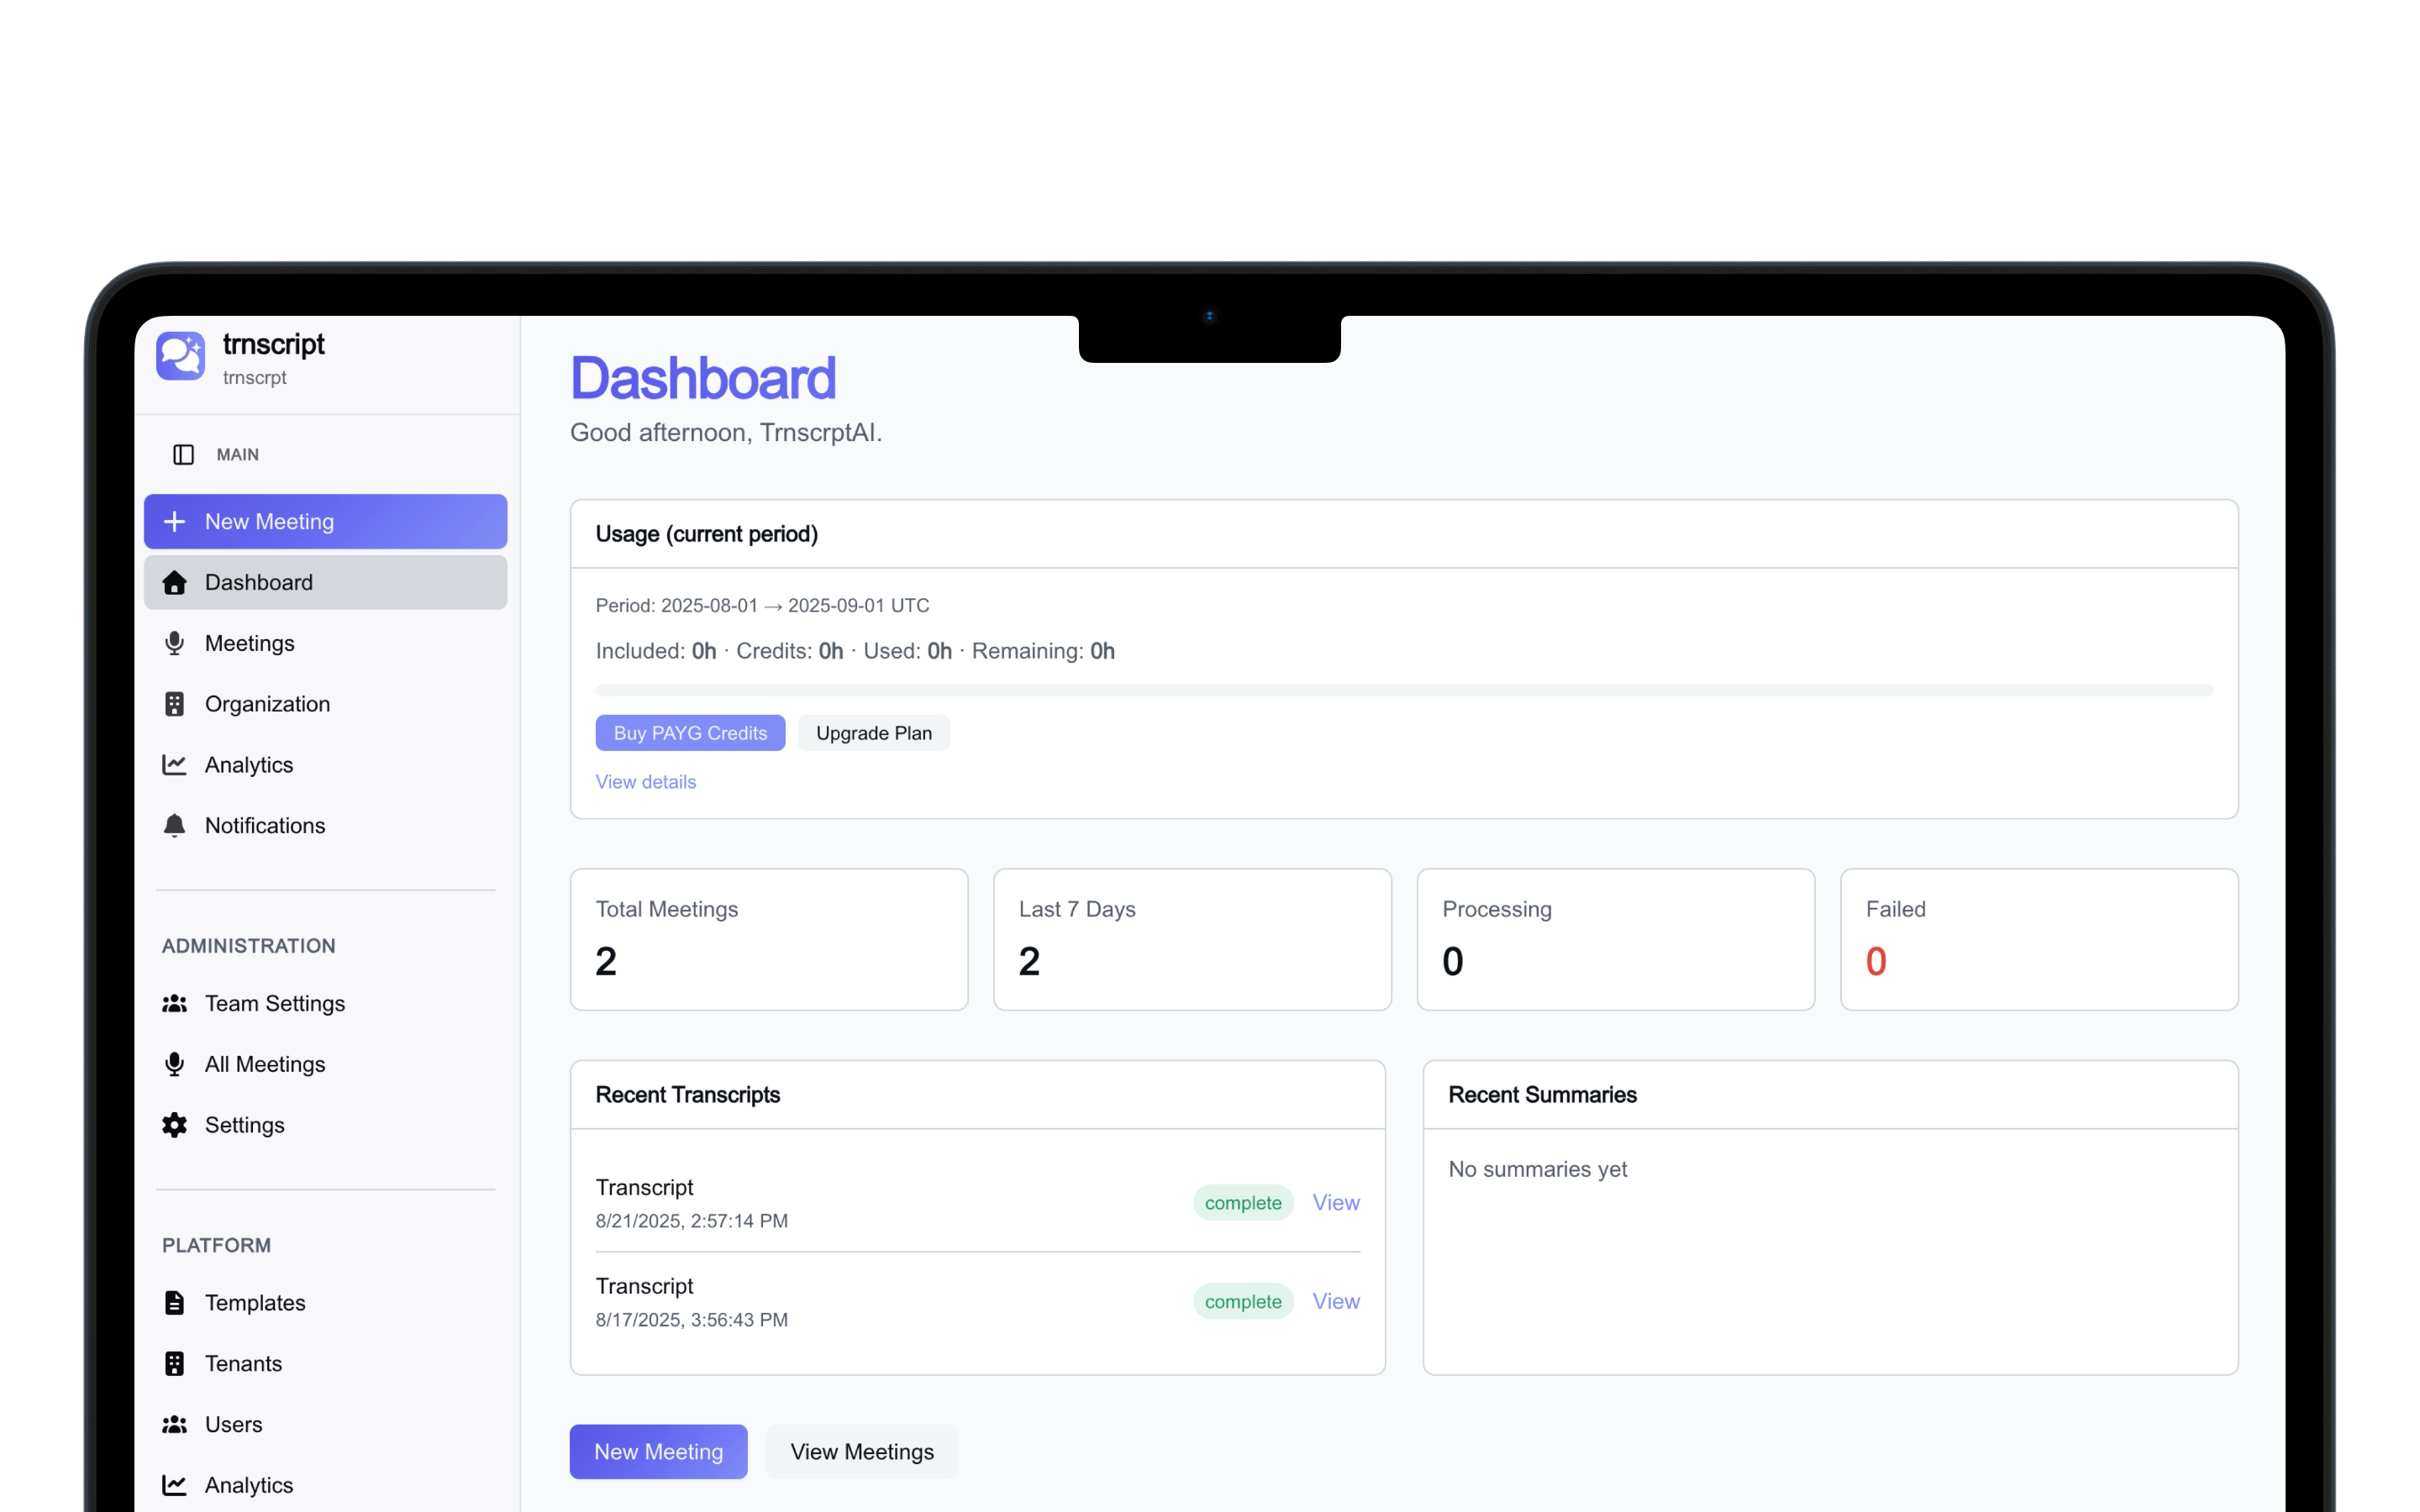The height and width of the screenshot is (1512, 2420).
Task: Click the Organization building icon
Action: 174,704
